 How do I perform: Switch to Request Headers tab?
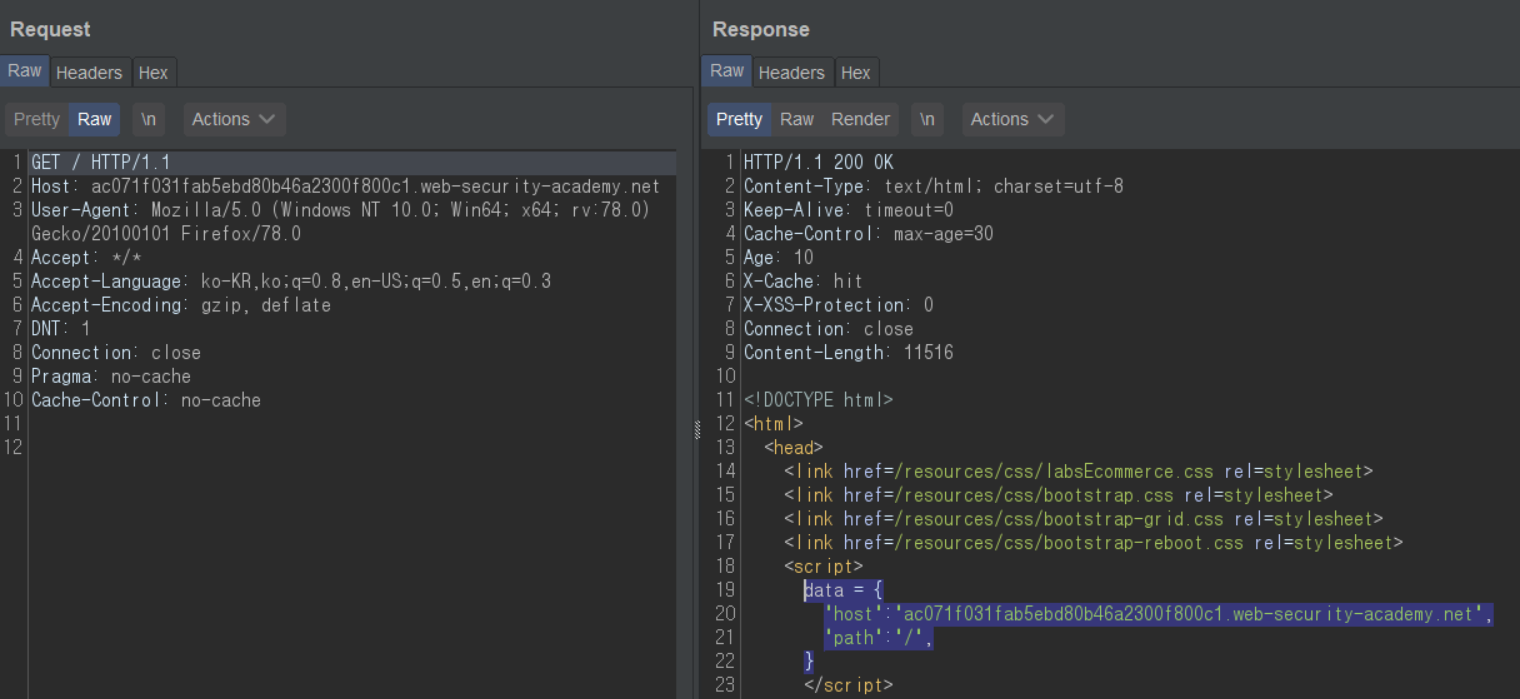tap(89, 72)
